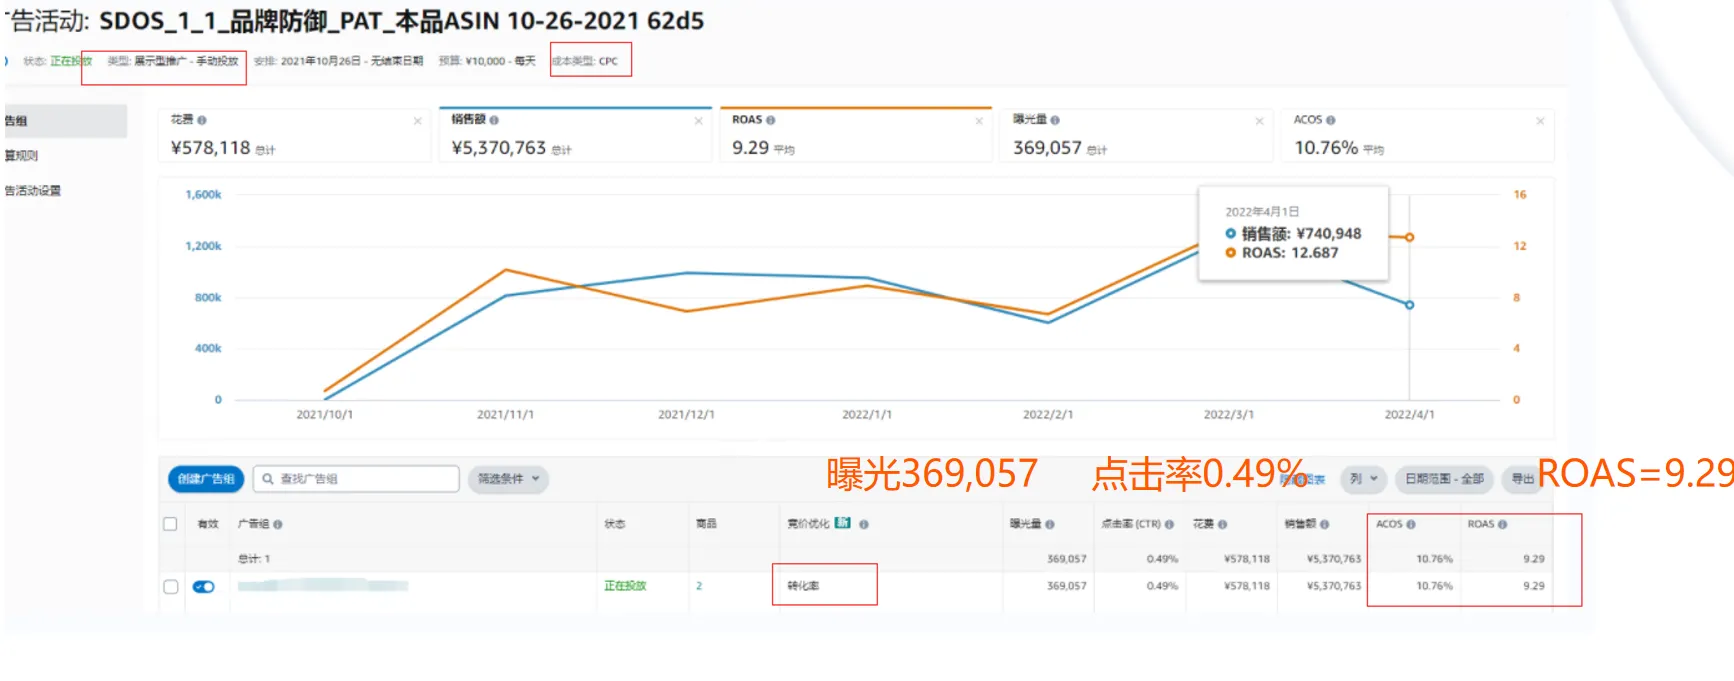Click info icon next to 广告组 column header

point(277,524)
